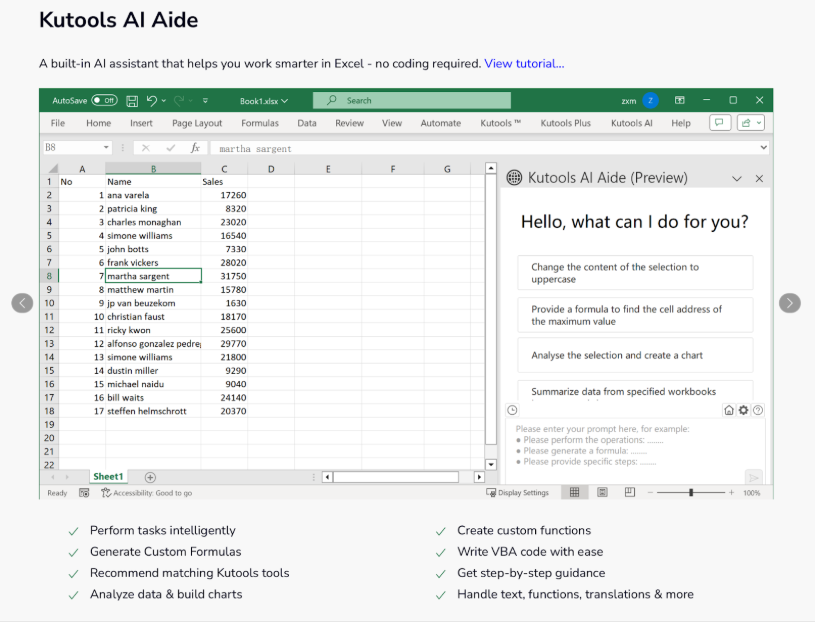Click Analyse the selection and create a chart

[x=635, y=354]
